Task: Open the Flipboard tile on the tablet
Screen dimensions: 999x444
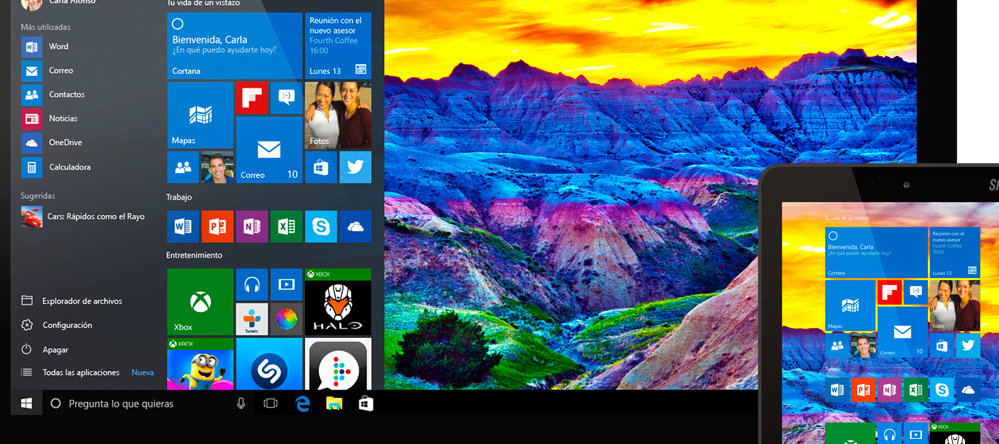Action: pyautogui.click(x=889, y=292)
